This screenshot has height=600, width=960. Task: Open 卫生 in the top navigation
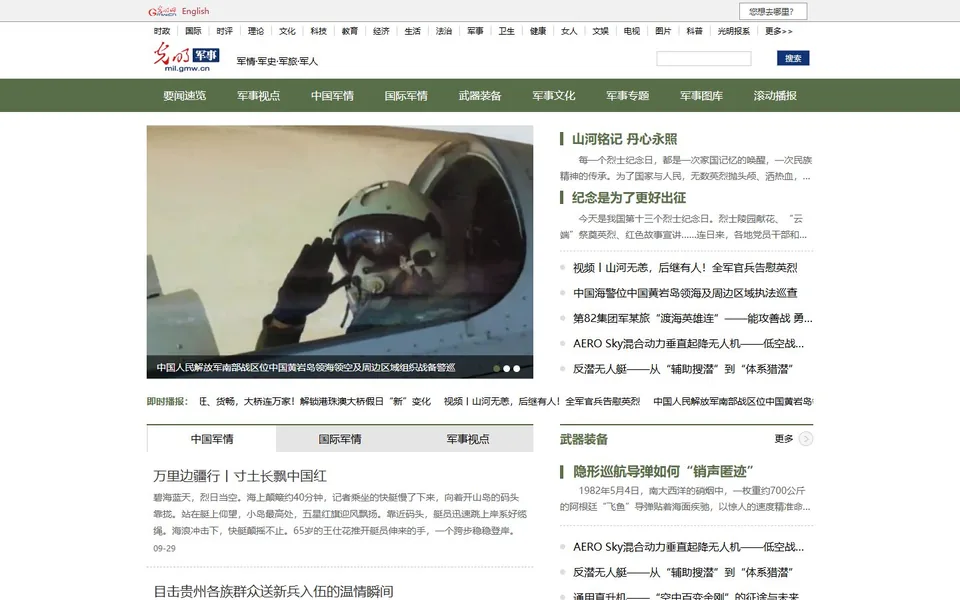pos(506,31)
